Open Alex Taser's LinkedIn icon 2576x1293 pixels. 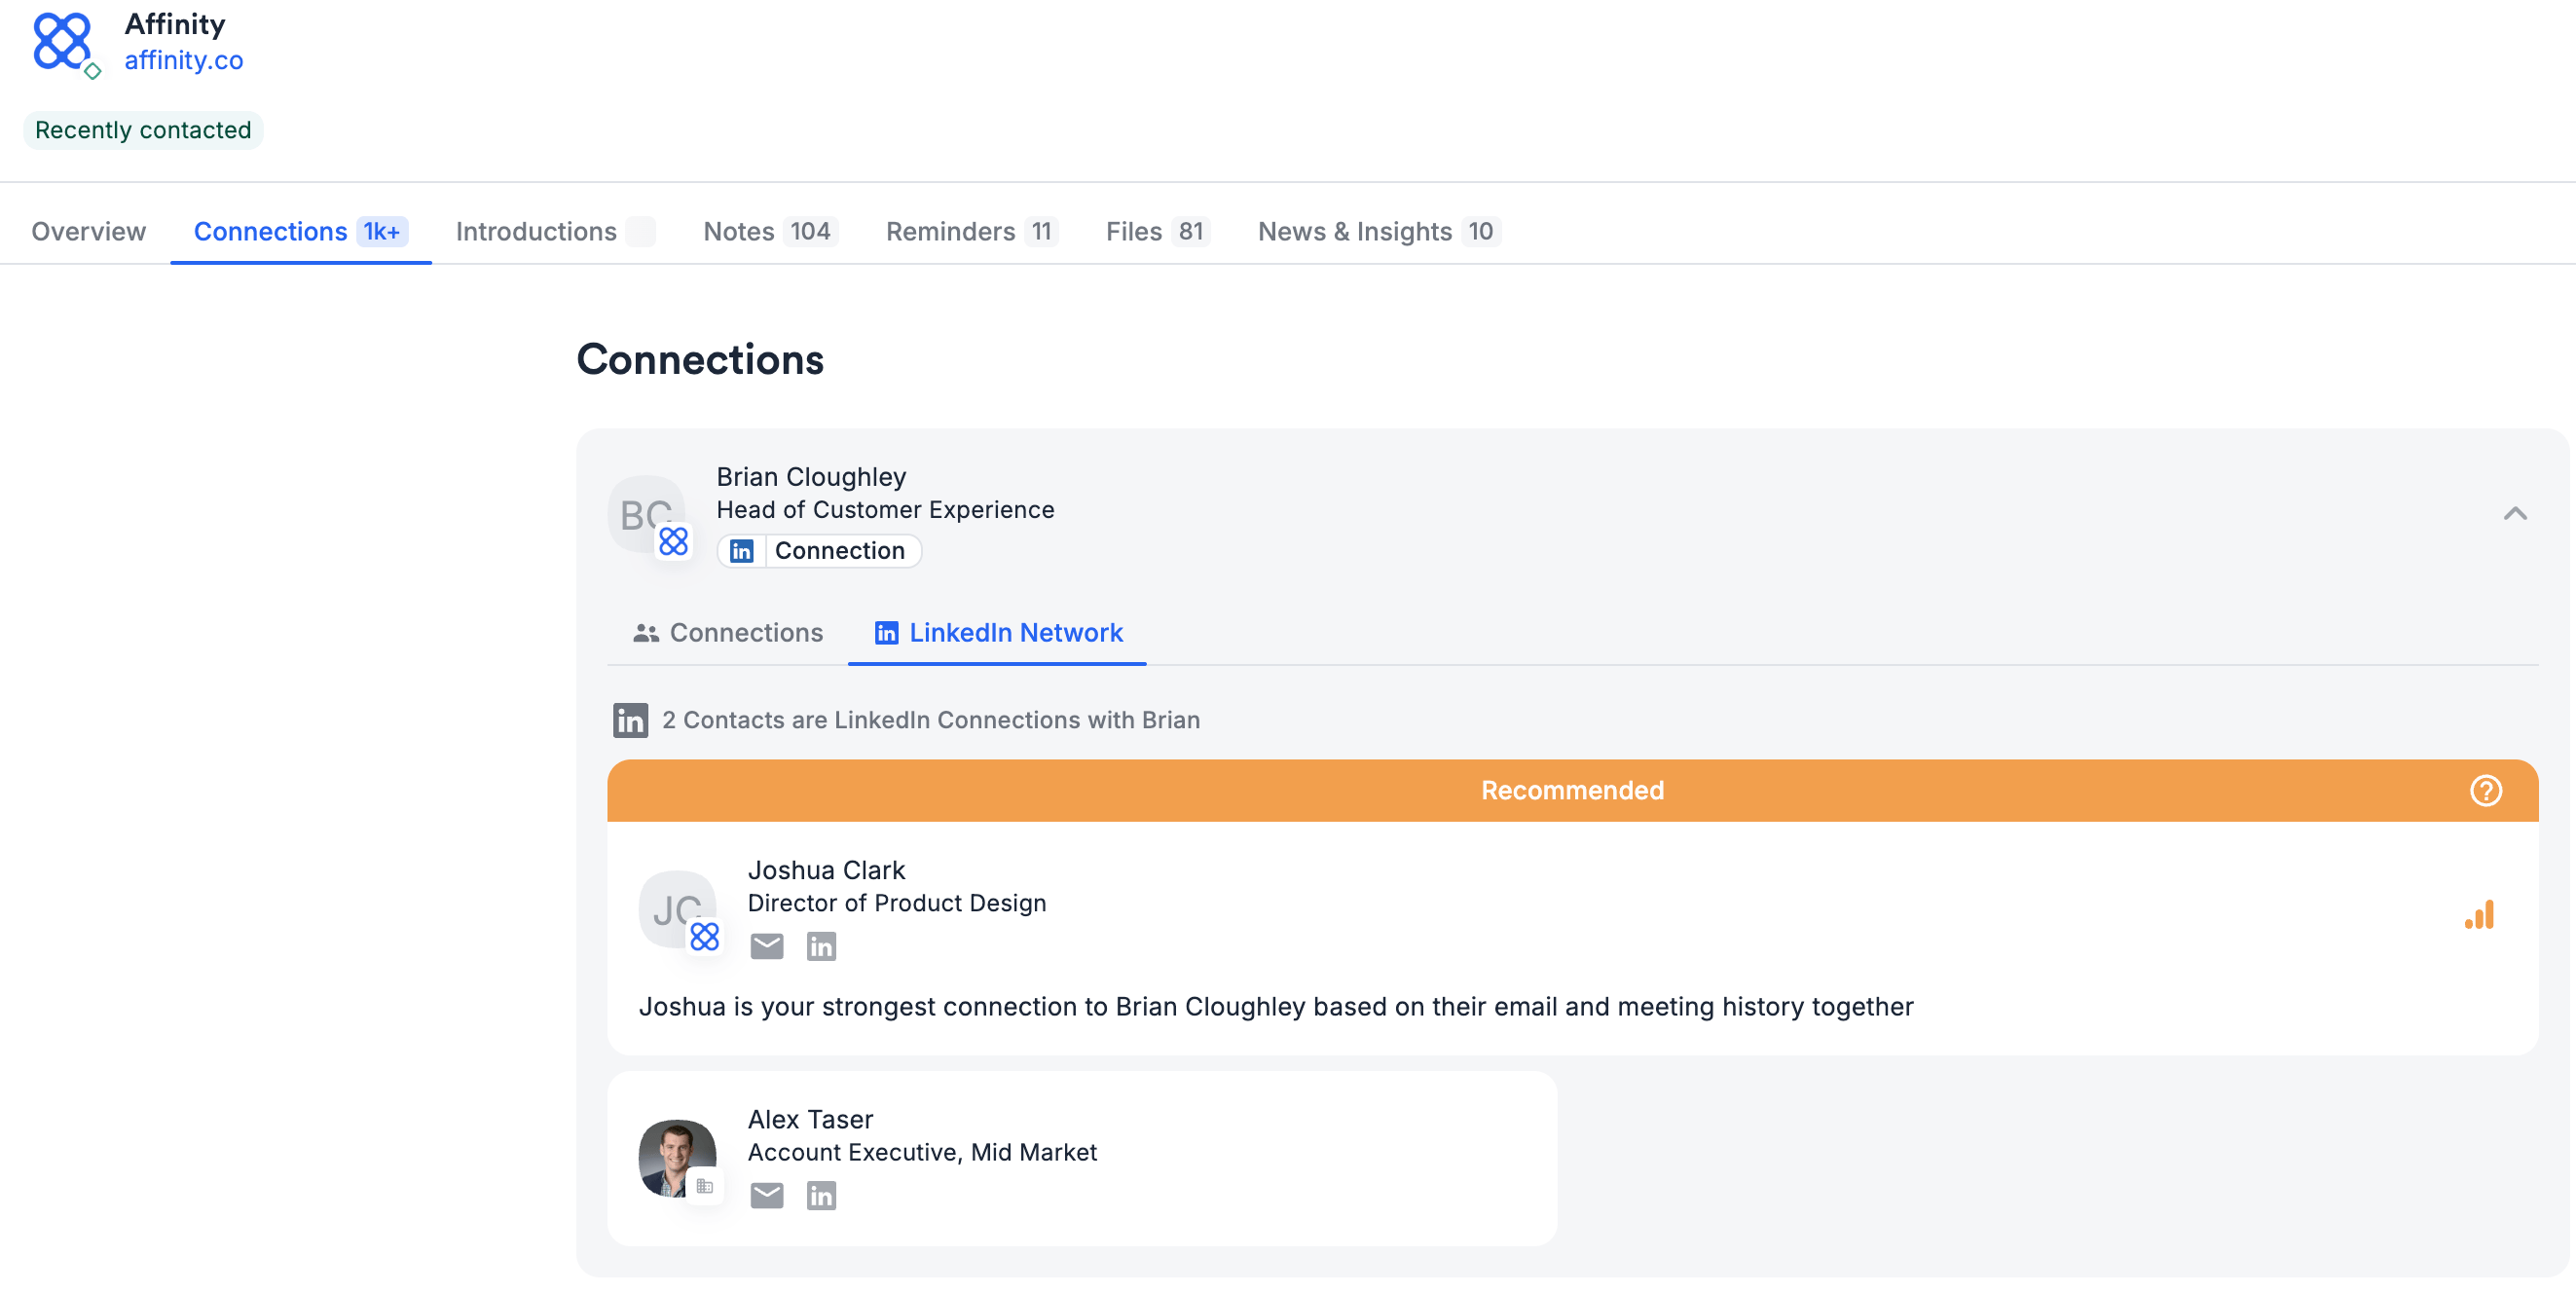coord(821,1195)
